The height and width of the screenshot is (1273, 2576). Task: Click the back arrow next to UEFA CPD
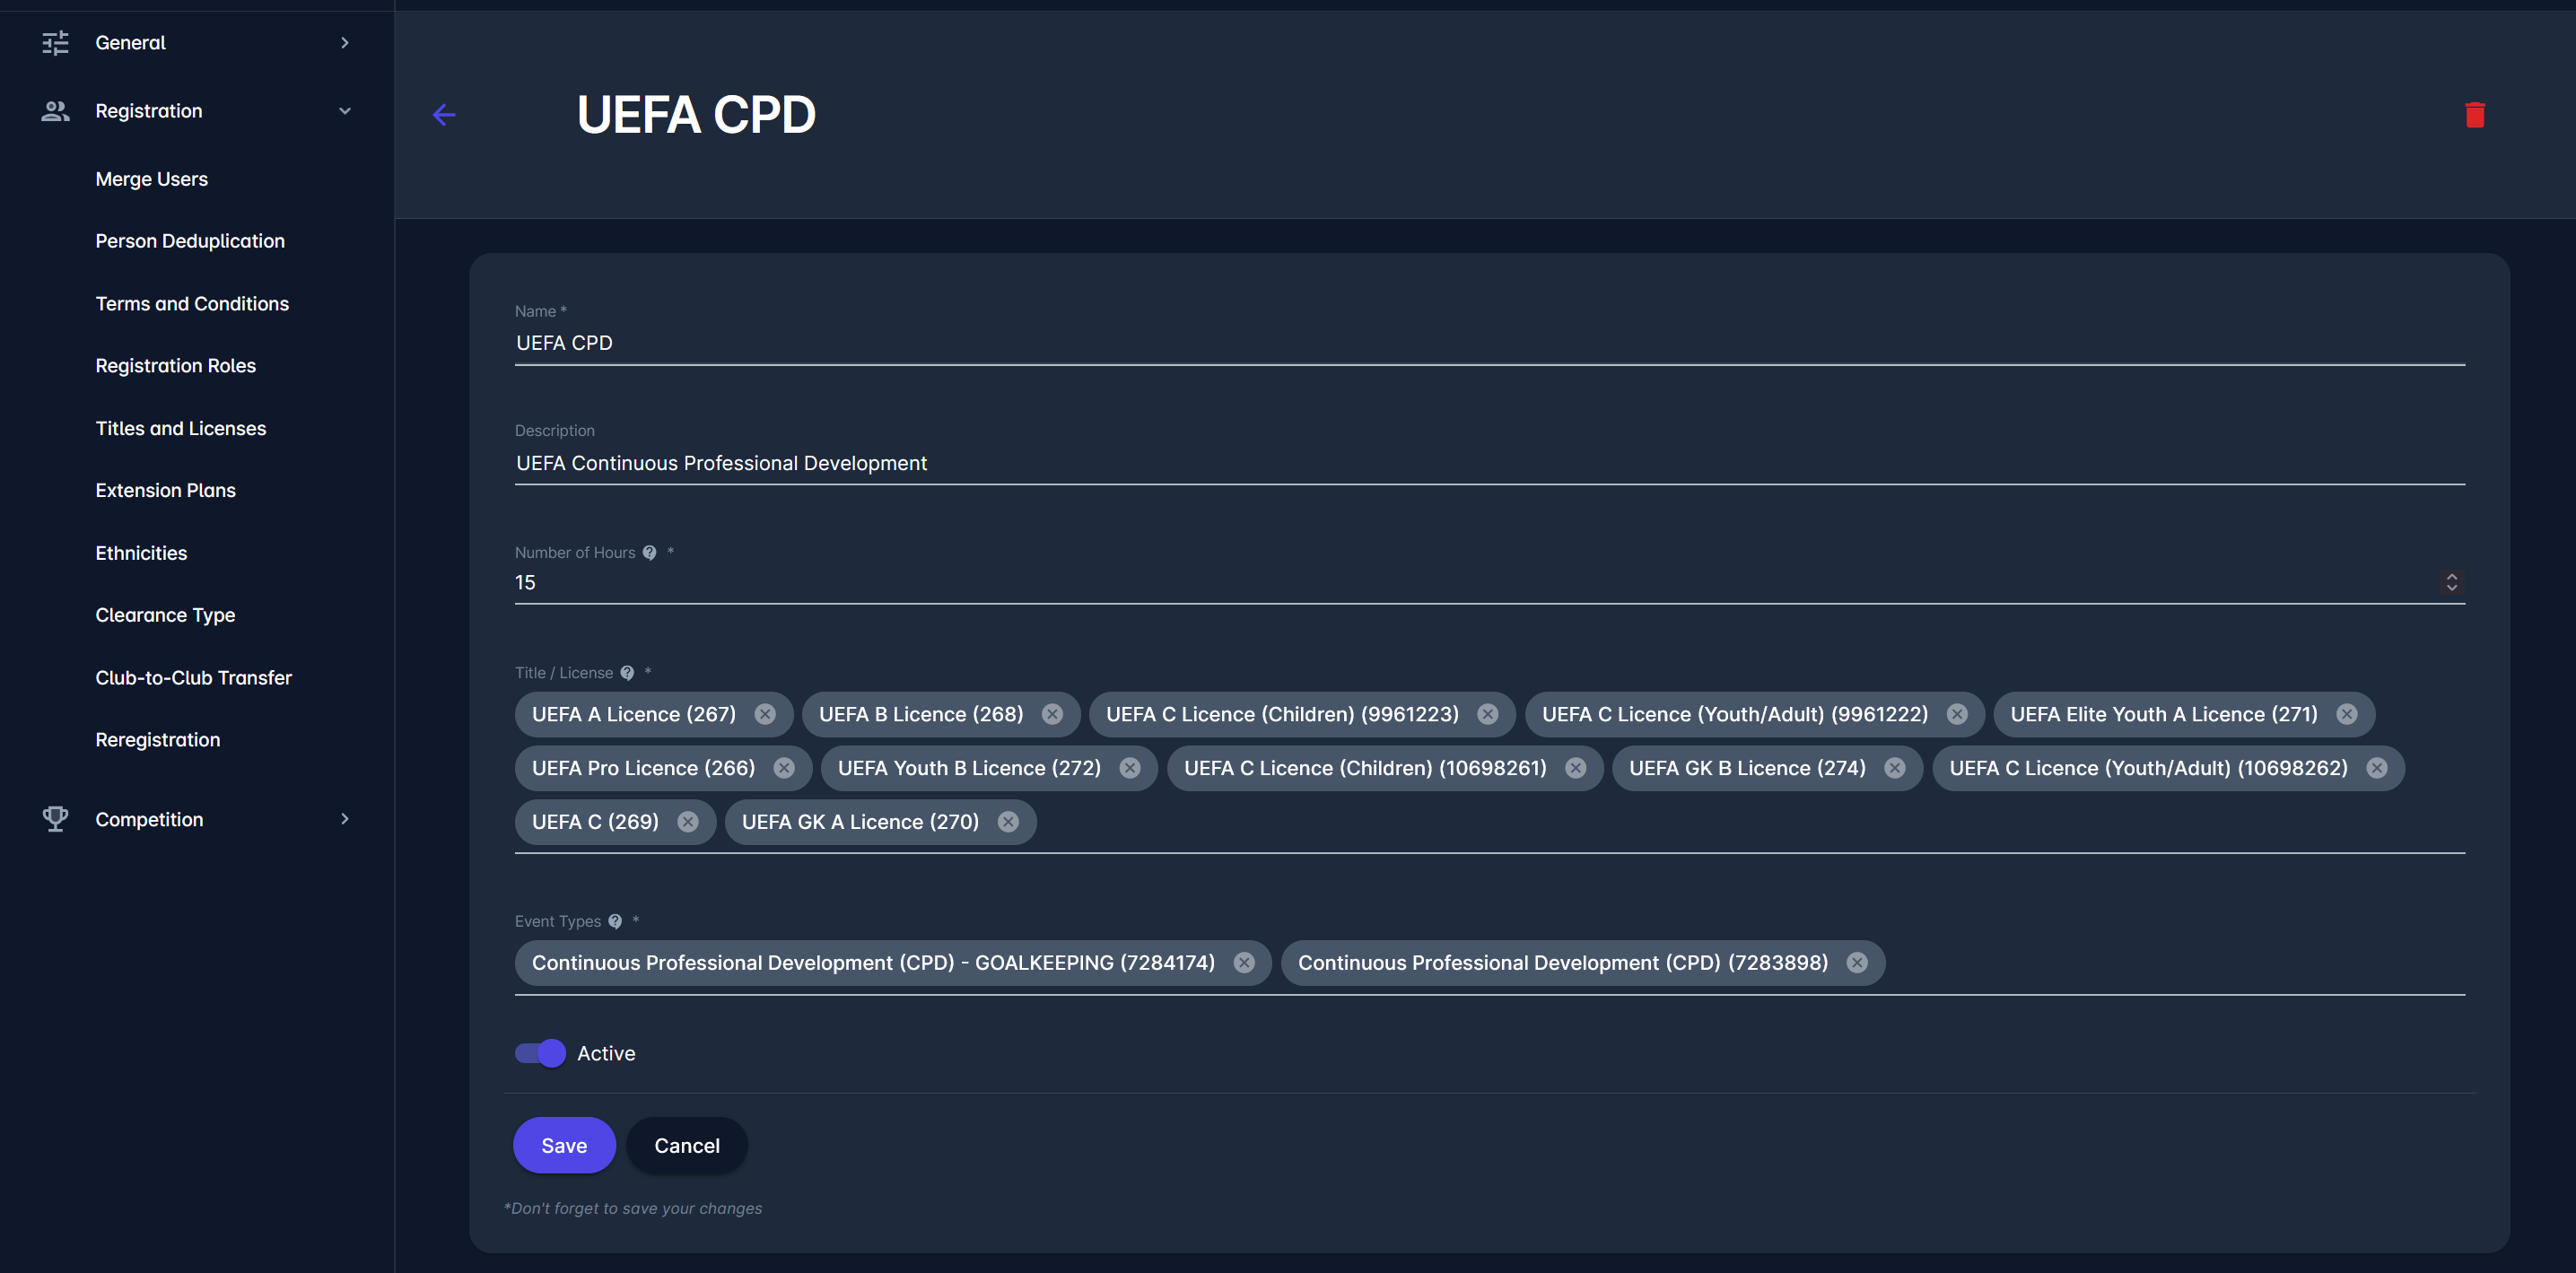[x=444, y=115]
